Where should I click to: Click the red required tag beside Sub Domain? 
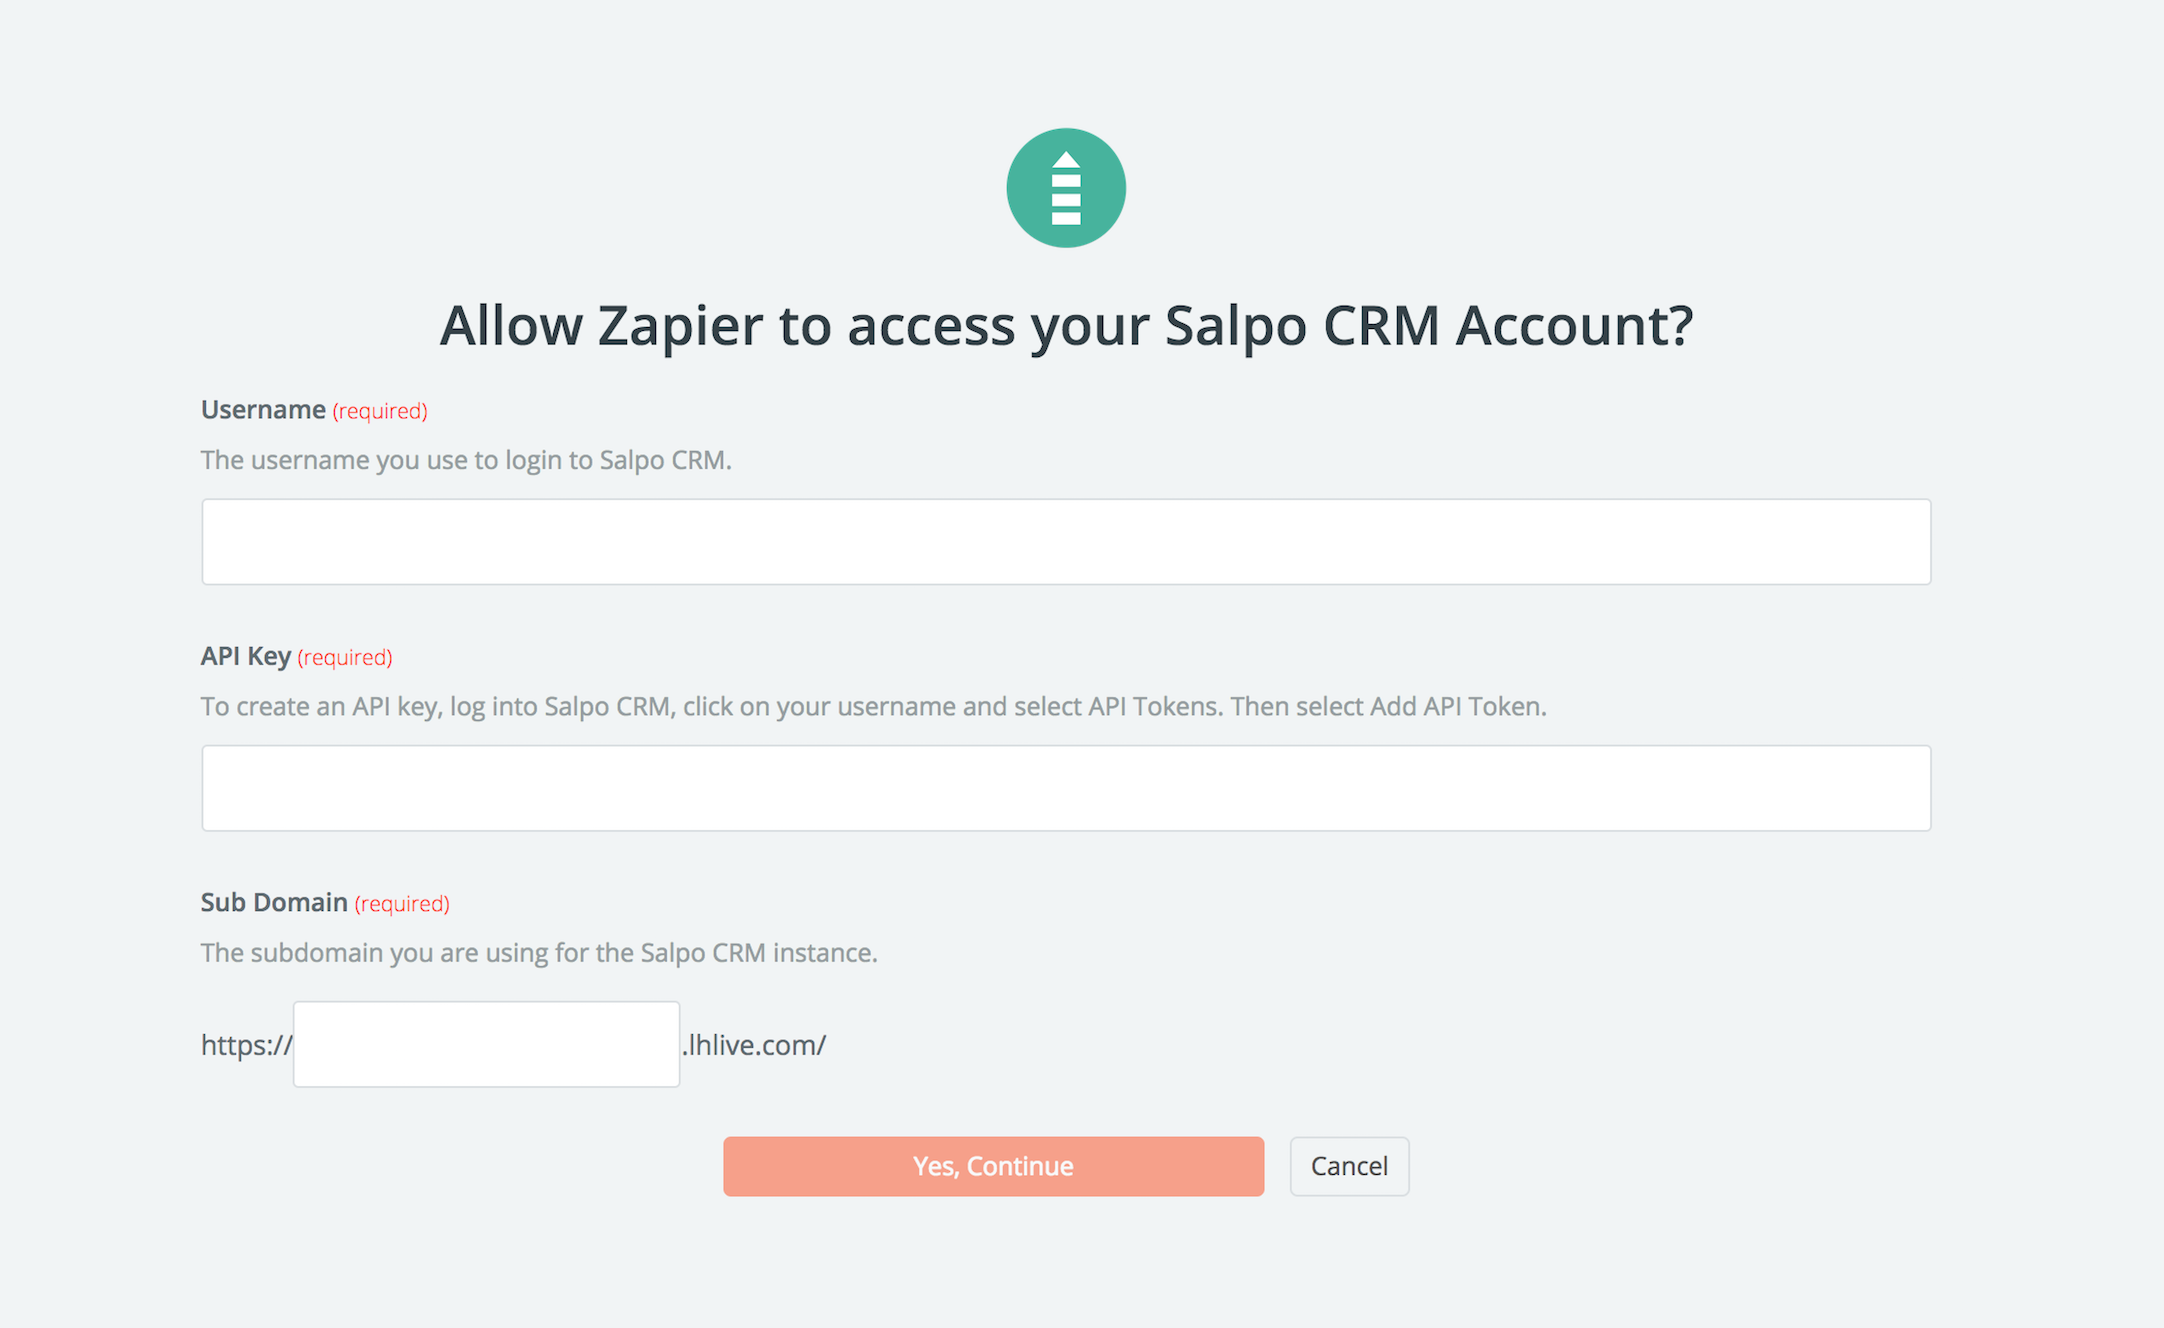402,903
